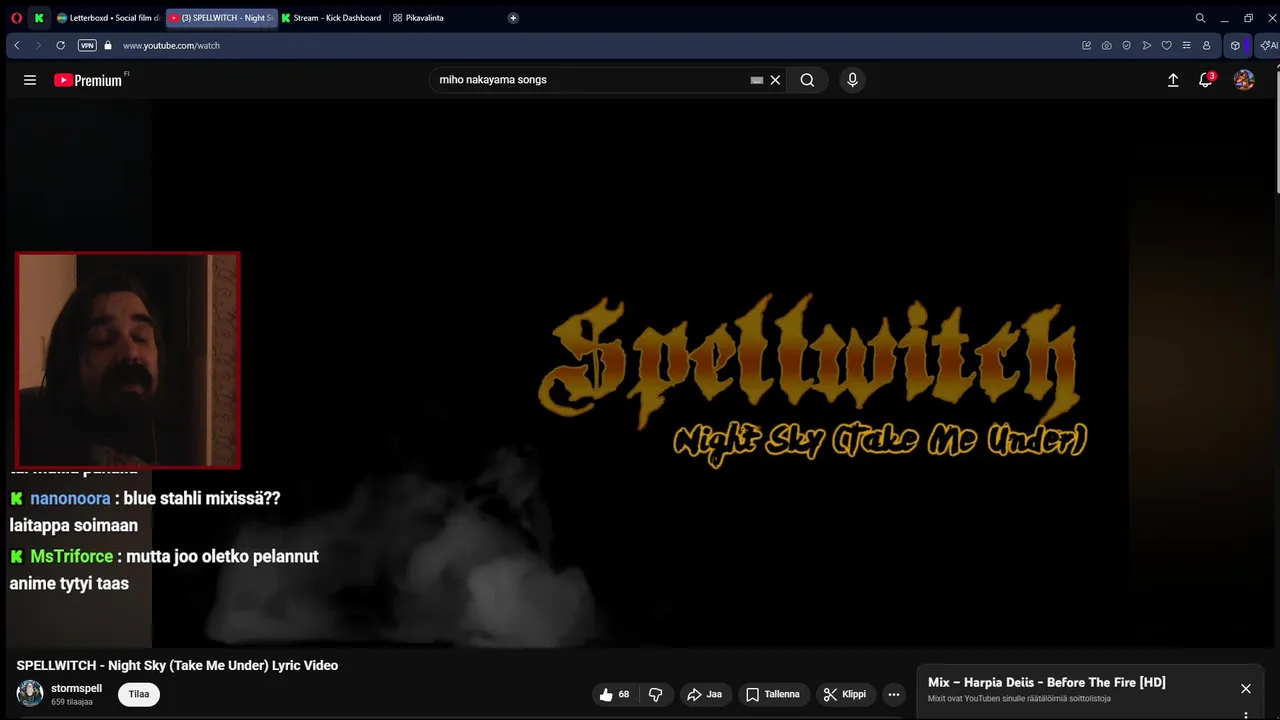Open the Opera account profile icon
Image resolution: width=1280 pixels, height=720 pixels.
click(x=1206, y=45)
